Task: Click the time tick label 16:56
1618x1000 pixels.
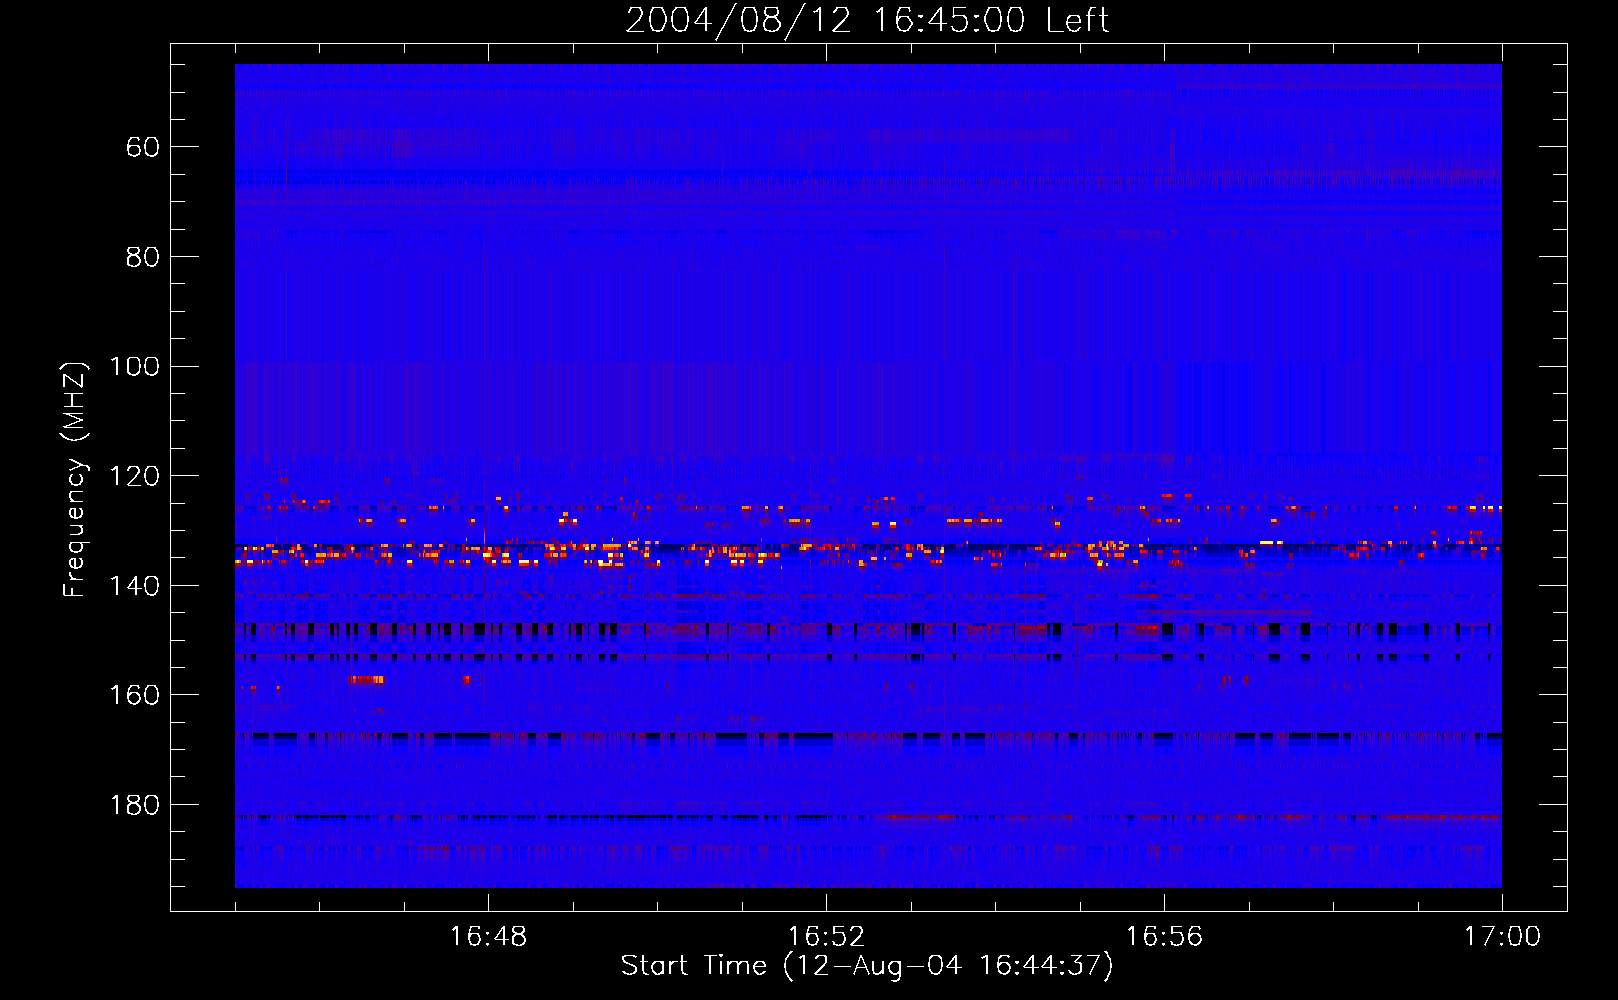Action: [x=1164, y=937]
